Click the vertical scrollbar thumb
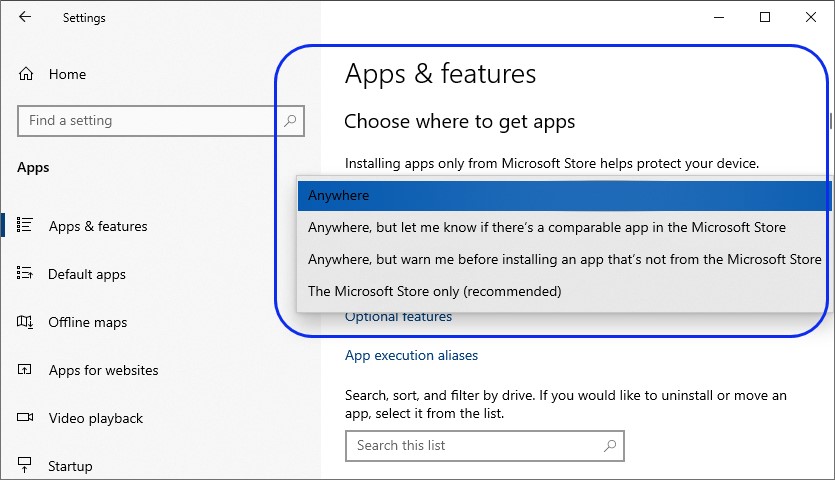 pyautogui.click(x=830, y=120)
